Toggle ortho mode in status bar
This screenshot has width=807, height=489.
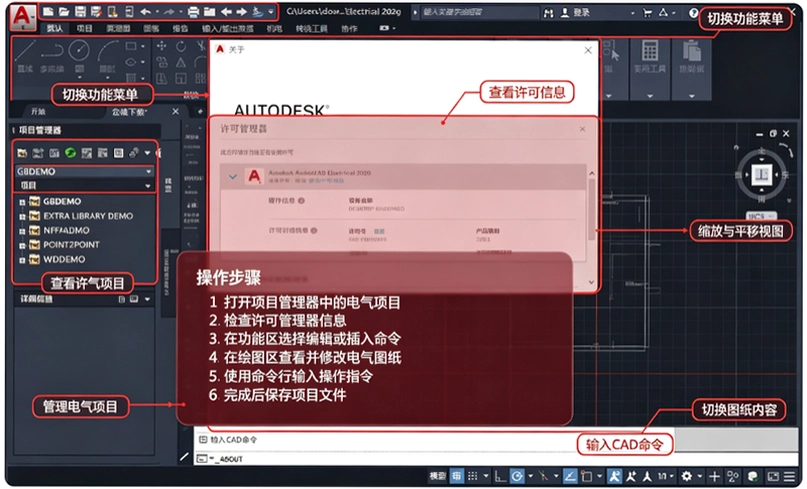point(500,476)
